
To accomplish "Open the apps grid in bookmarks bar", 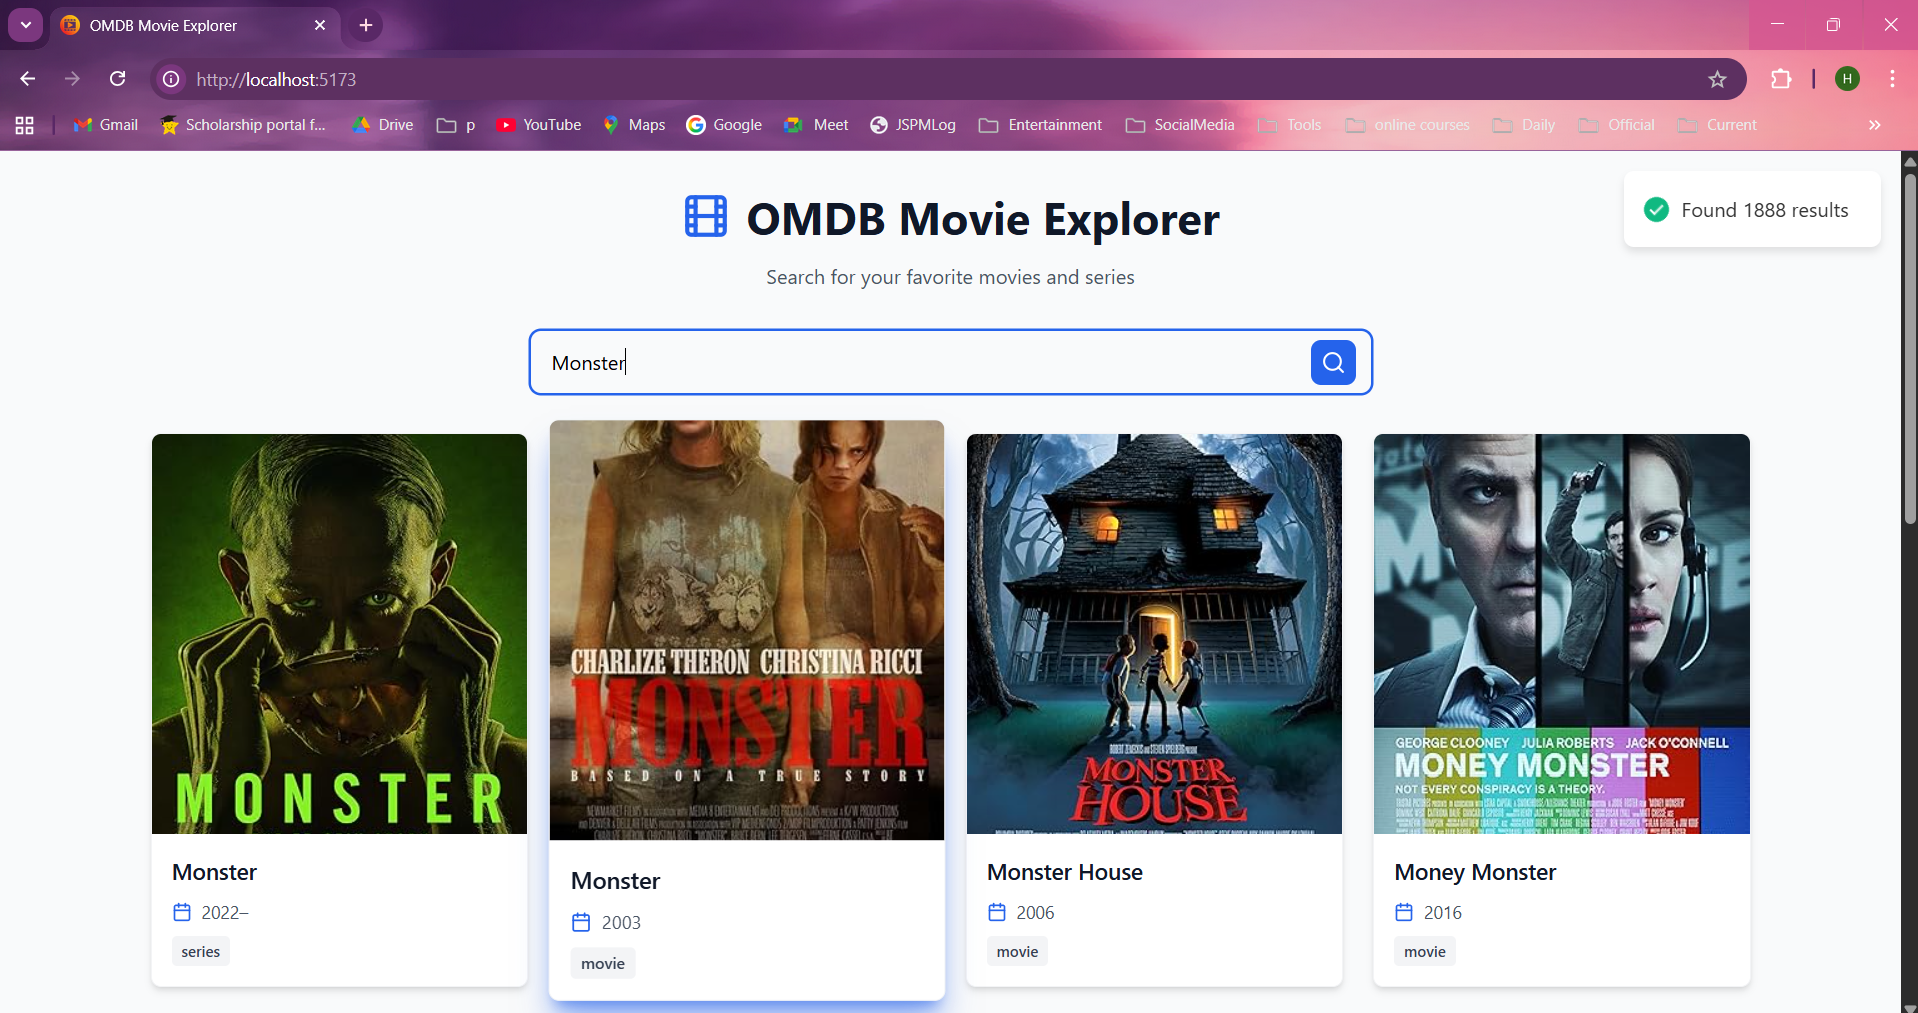I will click(25, 125).
